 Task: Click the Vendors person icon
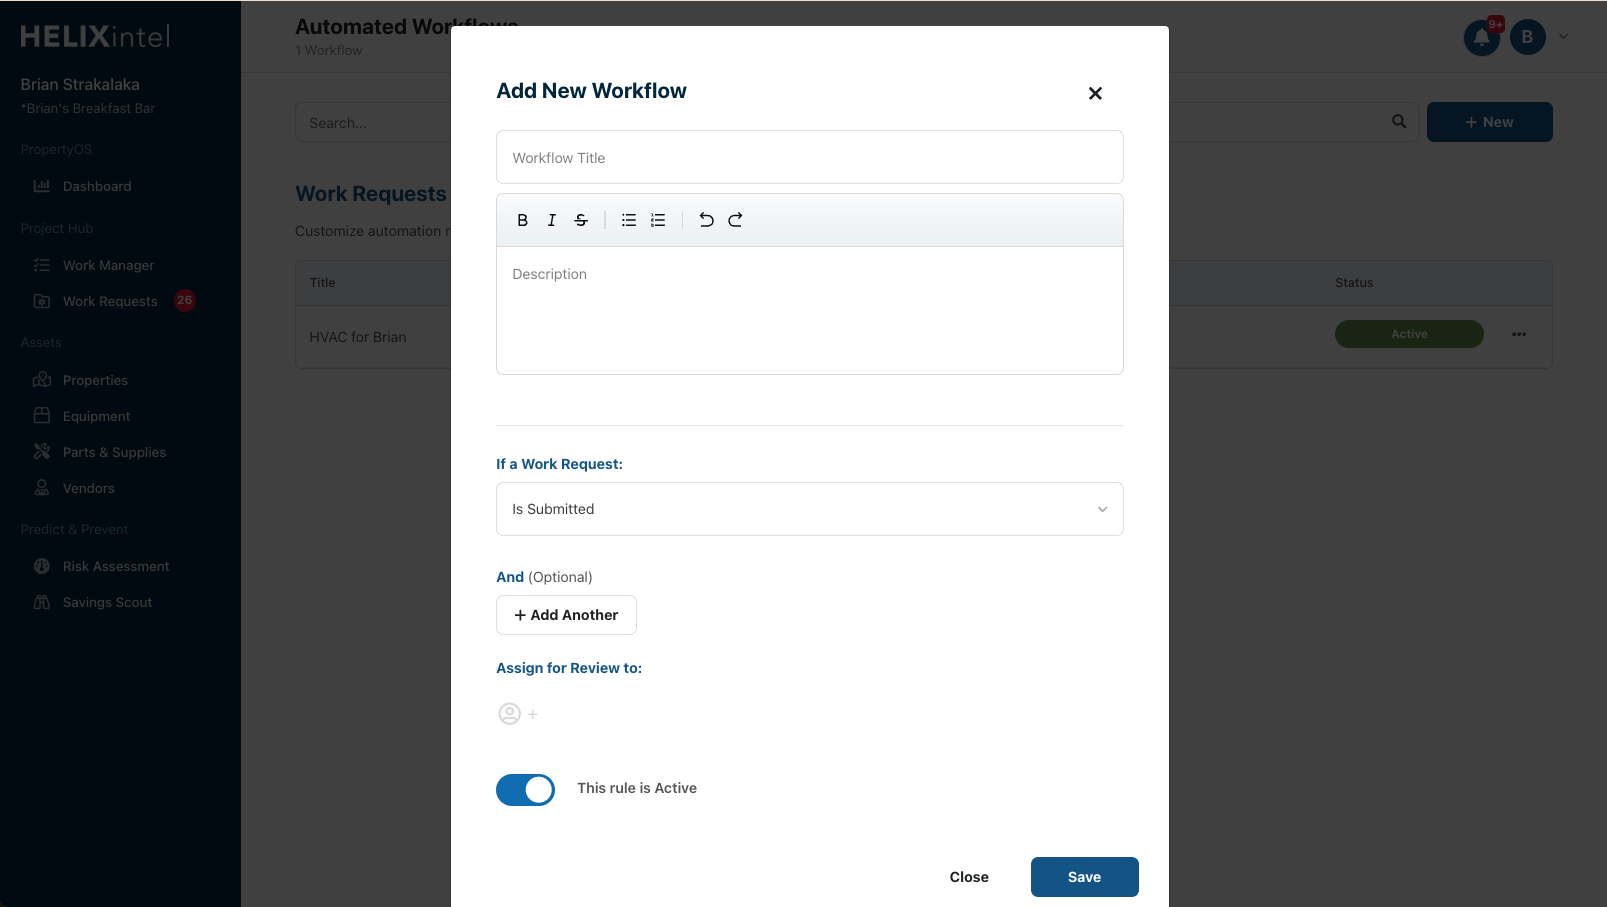(x=42, y=488)
